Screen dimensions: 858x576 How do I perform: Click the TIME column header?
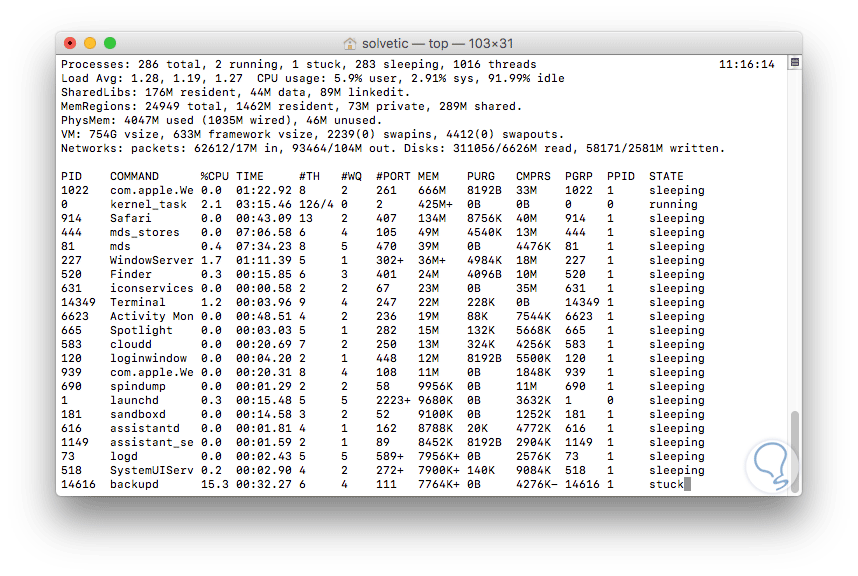coord(250,176)
